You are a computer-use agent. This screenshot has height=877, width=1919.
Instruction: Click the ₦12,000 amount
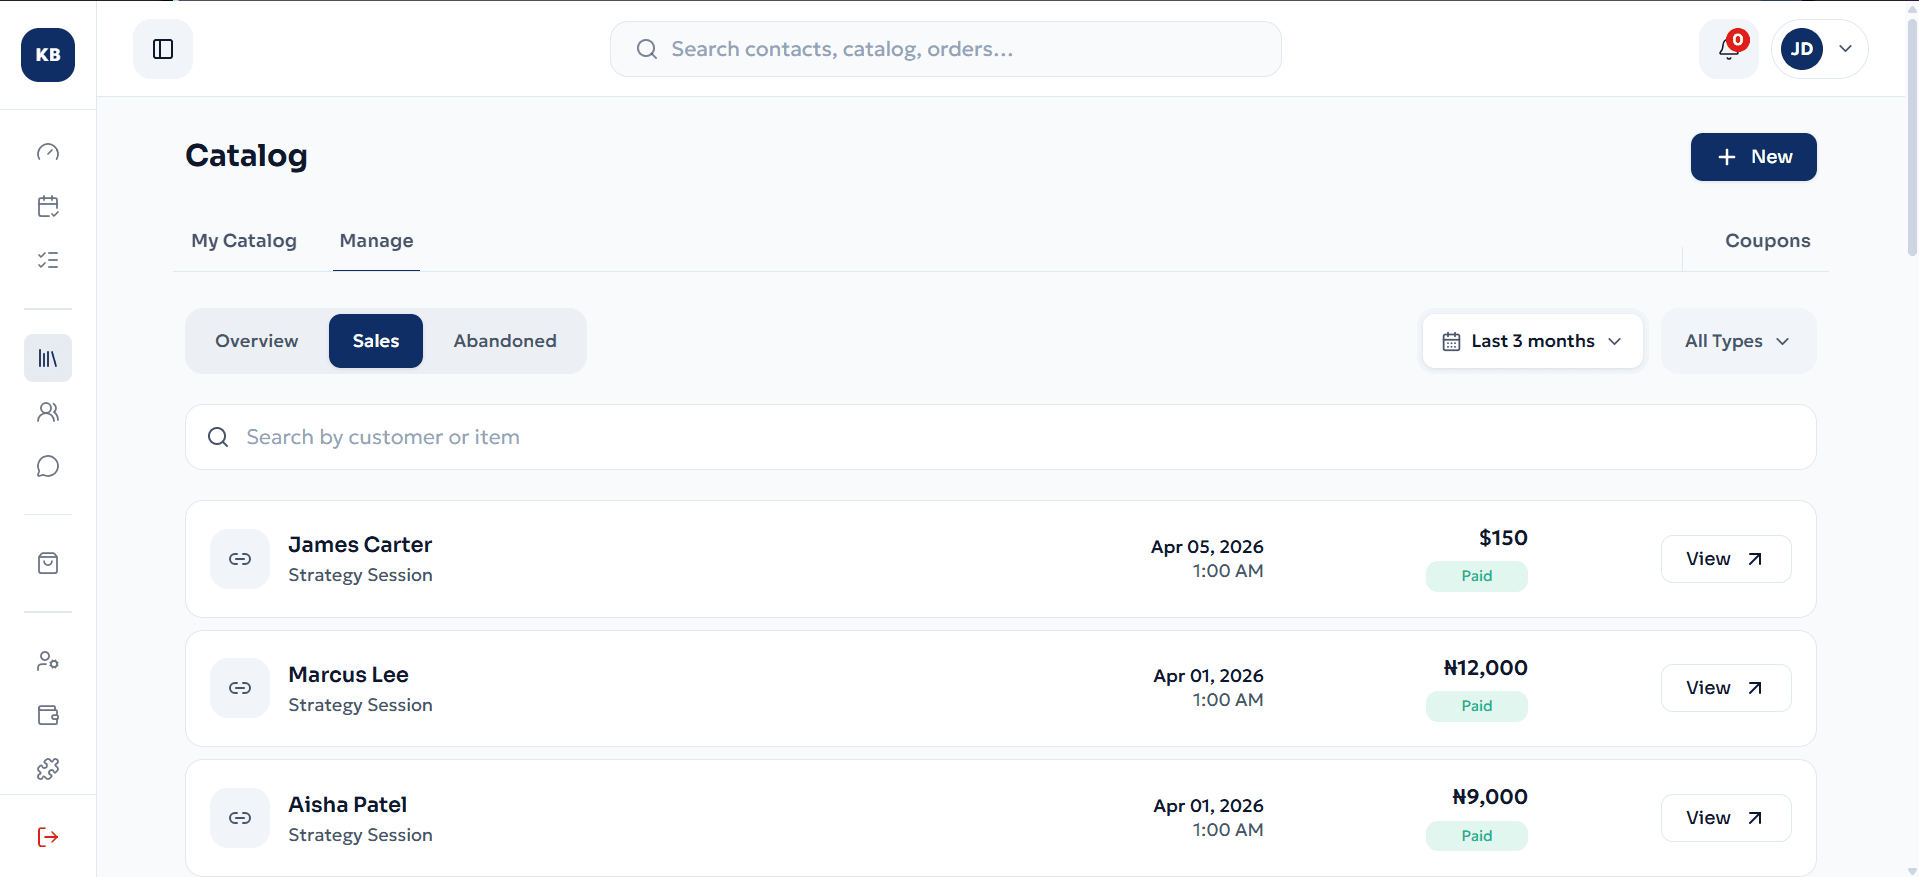tap(1485, 668)
